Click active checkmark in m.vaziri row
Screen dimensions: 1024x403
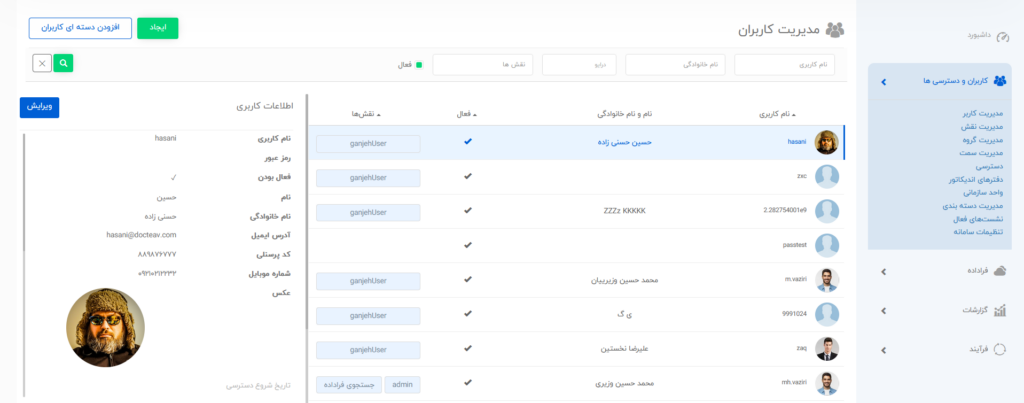pos(467,280)
